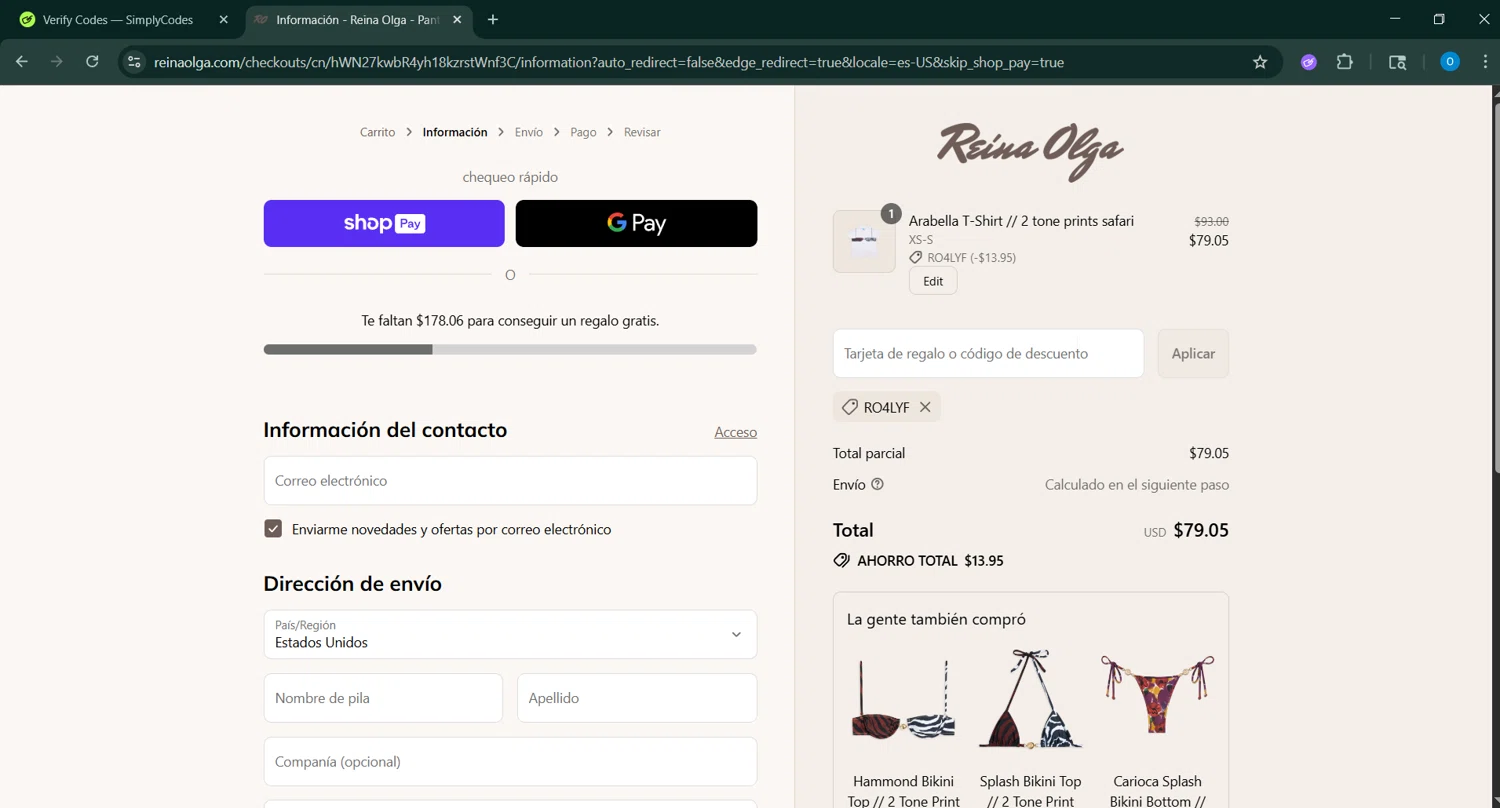Open the SimplyCodes extension icon
Screen dimensions: 1500x808
[x=1308, y=62]
